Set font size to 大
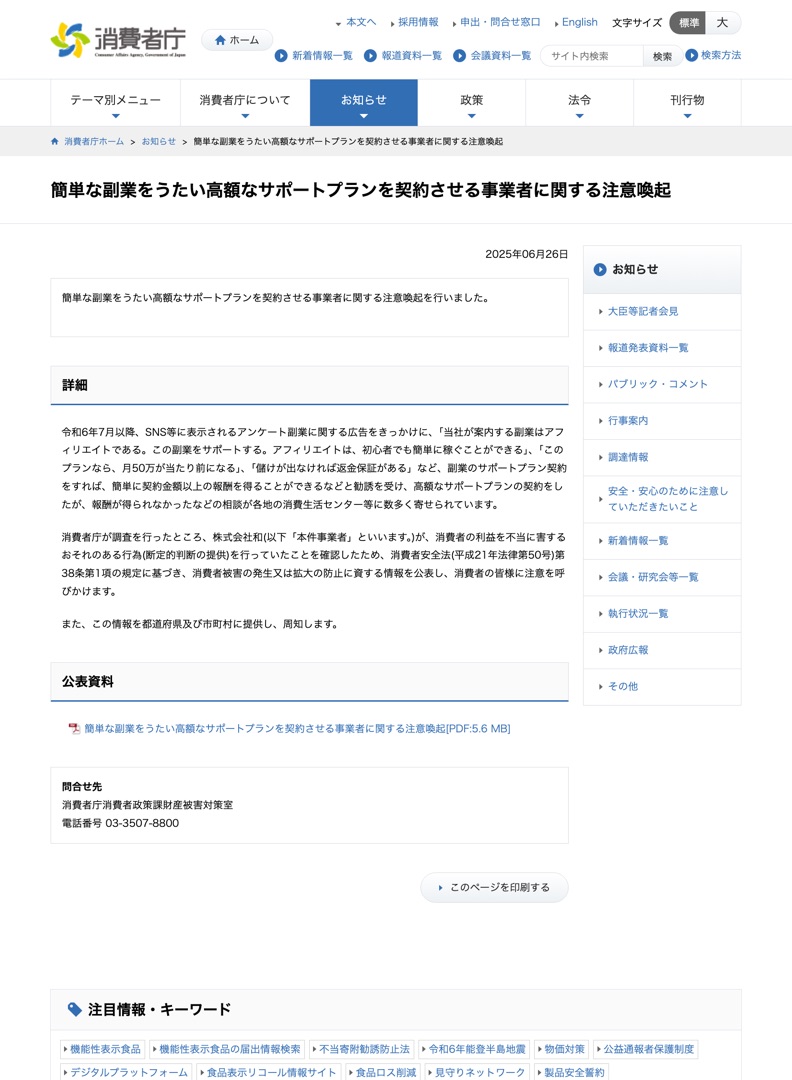The height and width of the screenshot is (1080, 792). click(x=722, y=23)
